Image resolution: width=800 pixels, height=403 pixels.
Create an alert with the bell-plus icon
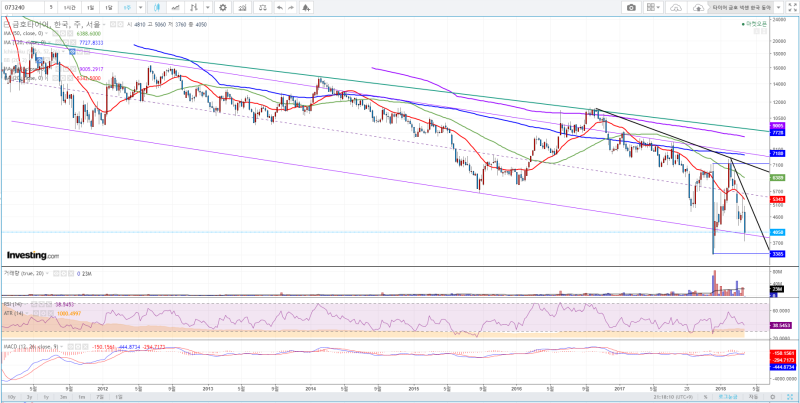(306, 8)
